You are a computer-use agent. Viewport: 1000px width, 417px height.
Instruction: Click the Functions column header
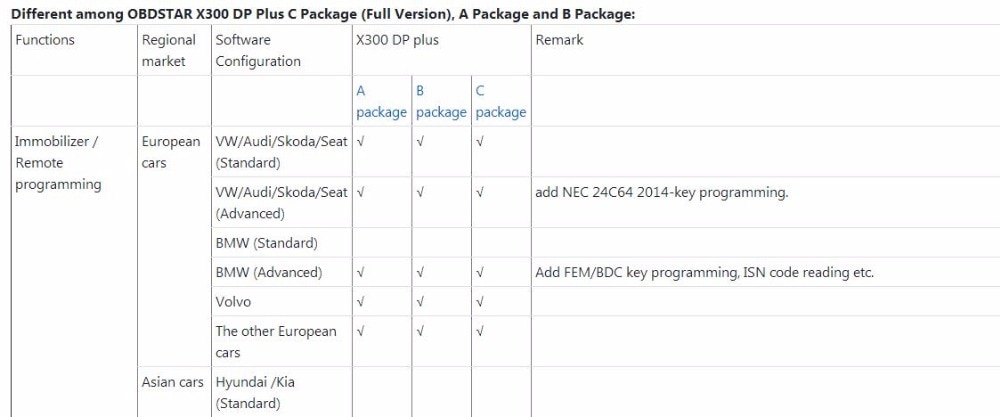[45, 40]
